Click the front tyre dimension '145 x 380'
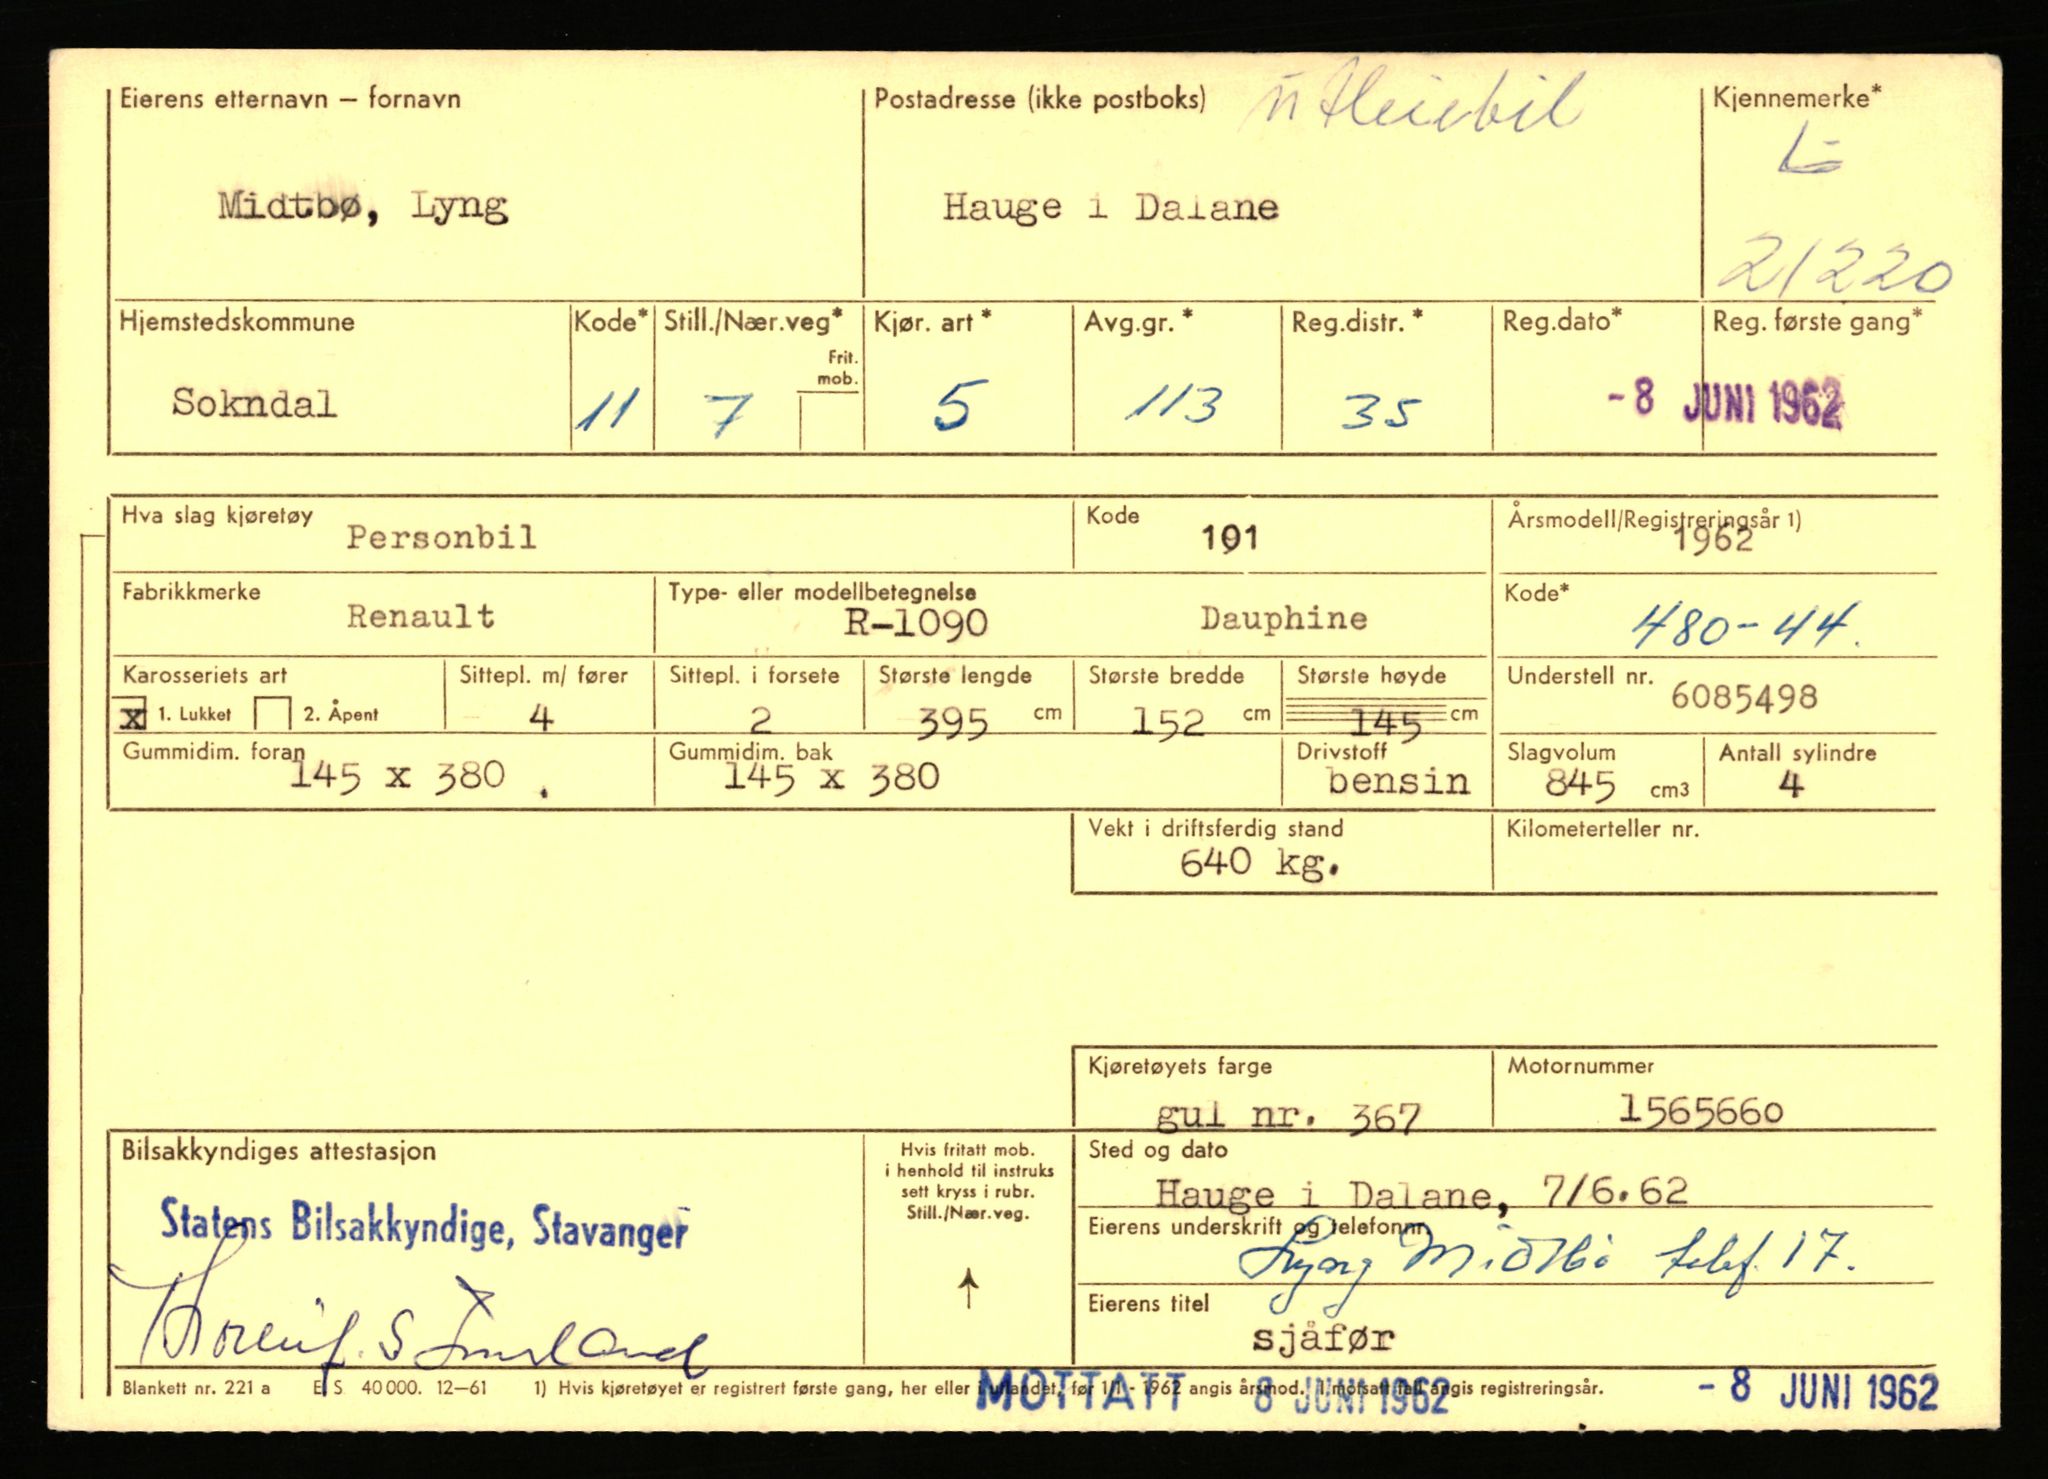The image size is (2048, 1479). coord(397,776)
